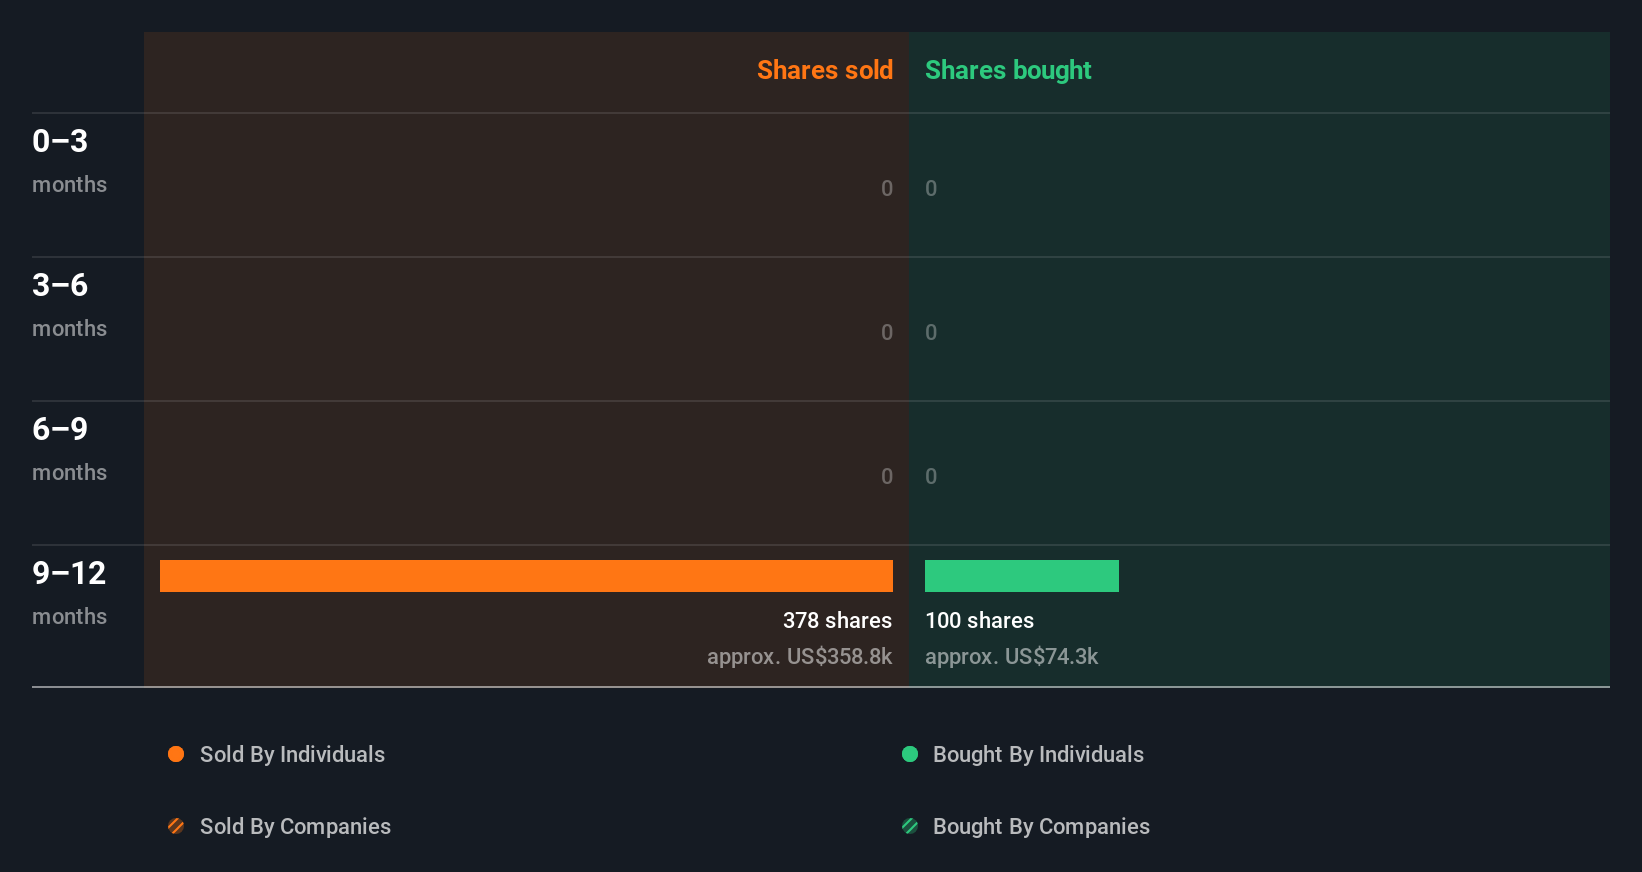
Task: Click the striped Sold By Companies legend icon
Action: click(x=176, y=826)
